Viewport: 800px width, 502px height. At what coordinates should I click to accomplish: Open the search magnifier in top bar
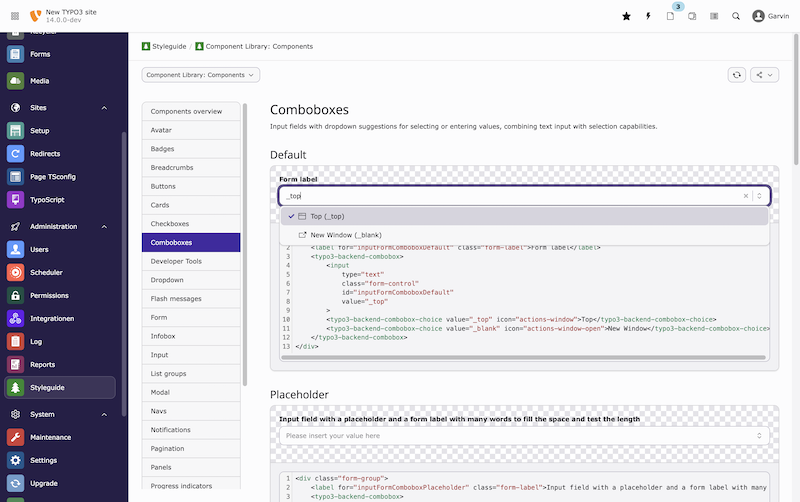[736, 16]
